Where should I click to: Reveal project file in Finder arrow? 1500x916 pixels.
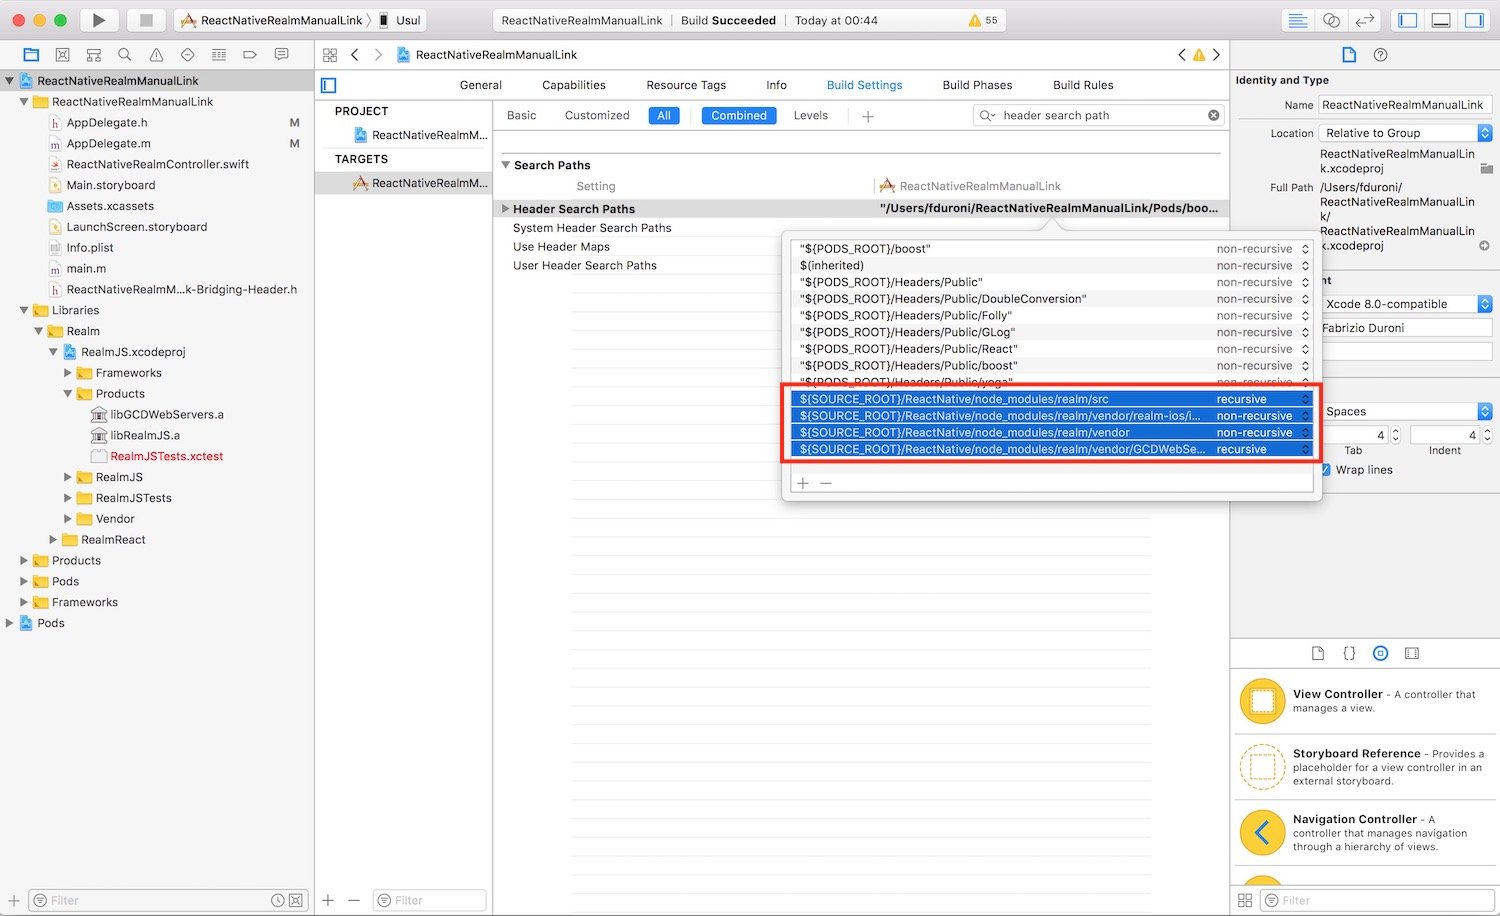(x=1484, y=246)
